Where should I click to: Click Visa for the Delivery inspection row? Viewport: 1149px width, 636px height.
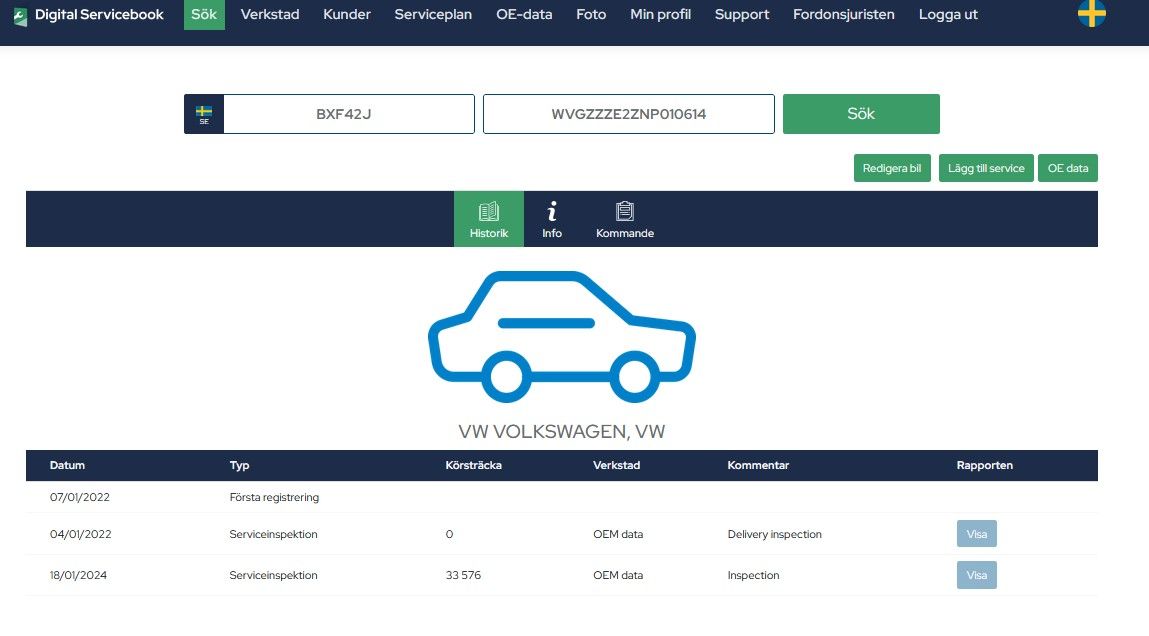click(976, 534)
